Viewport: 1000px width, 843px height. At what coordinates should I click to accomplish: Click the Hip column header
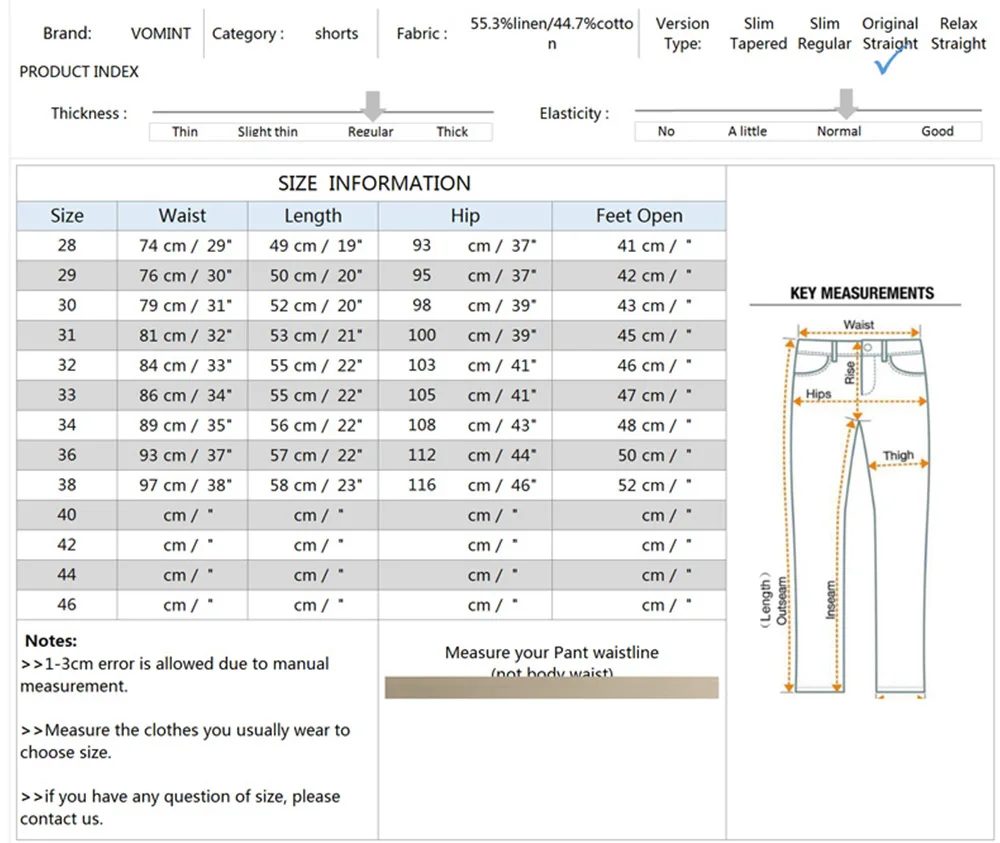(465, 216)
